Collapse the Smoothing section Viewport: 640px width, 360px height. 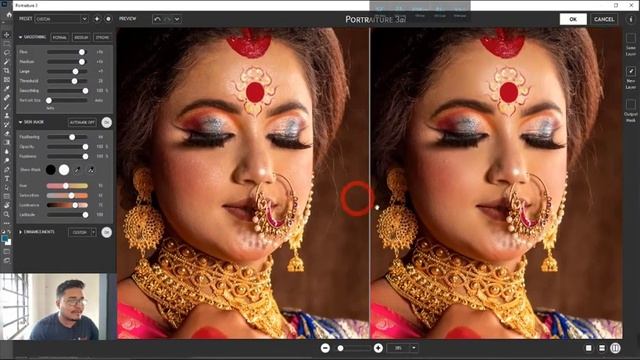click(x=20, y=37)
